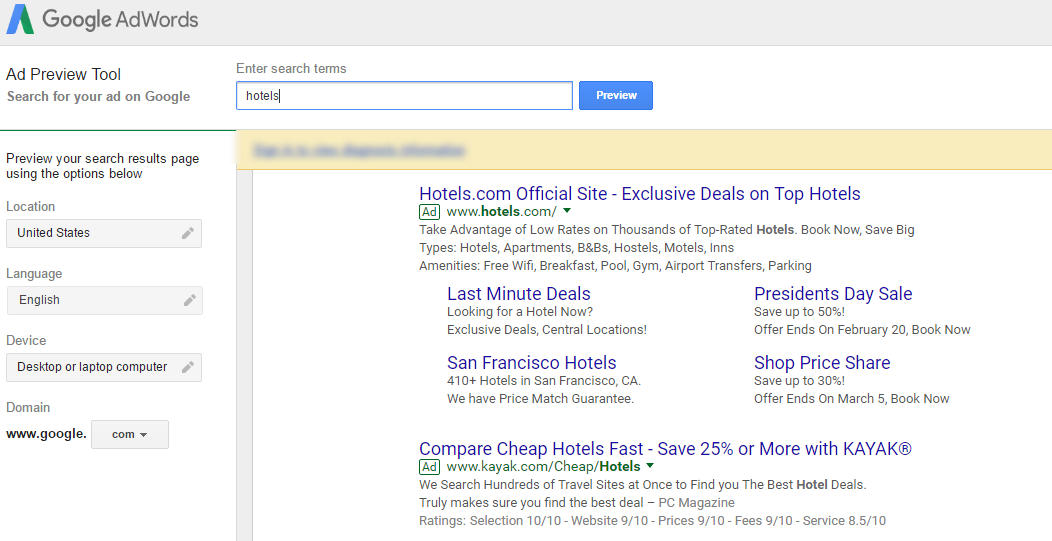Viewport: 1052px width, 541px height.
Task: Click the Ad badge next to www.hotels.com
Action: [x=429, y=212]
